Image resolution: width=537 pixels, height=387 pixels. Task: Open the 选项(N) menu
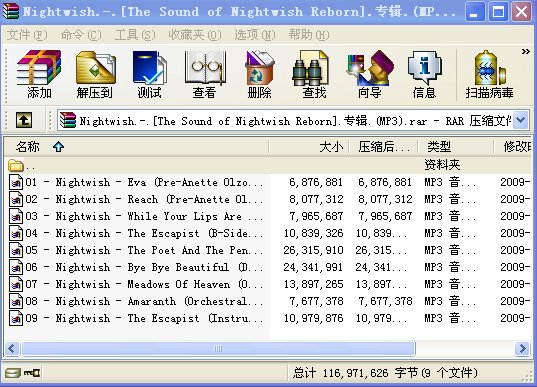pyautogui.click(x=255, y=35)
